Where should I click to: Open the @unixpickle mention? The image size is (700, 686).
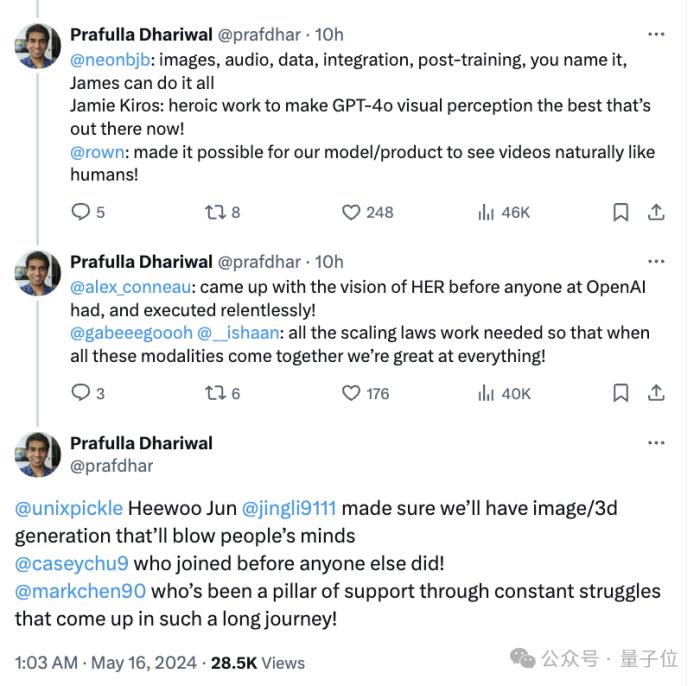[69, 508]
